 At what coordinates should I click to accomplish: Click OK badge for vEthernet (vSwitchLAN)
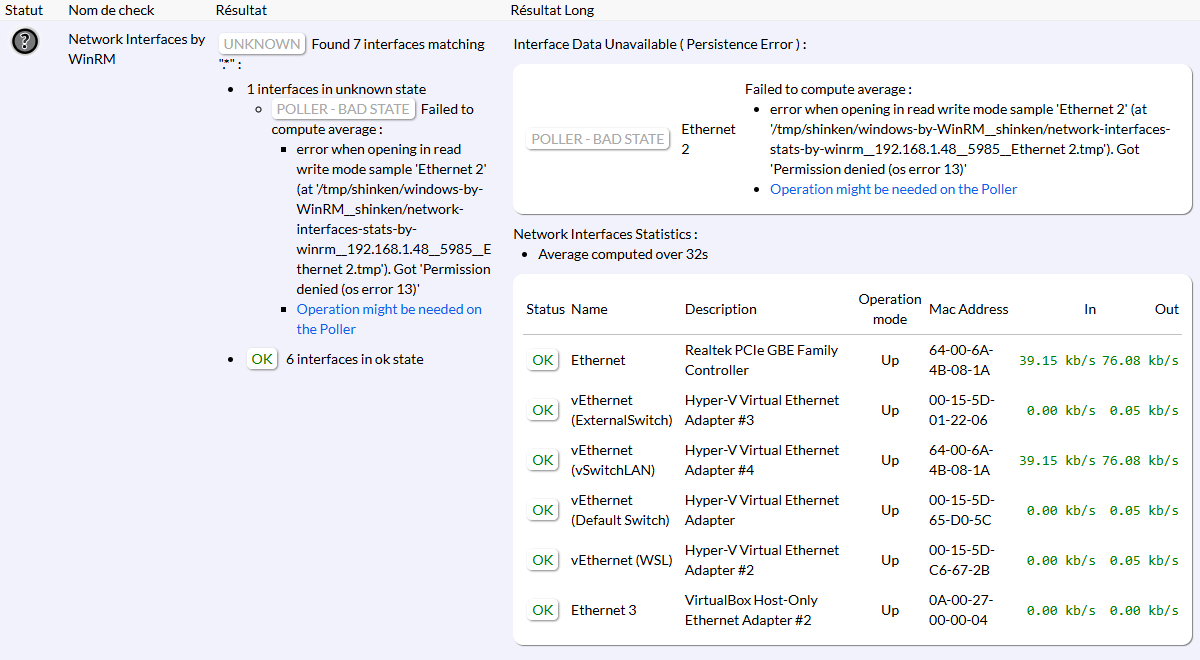click(x=543, y=460)
